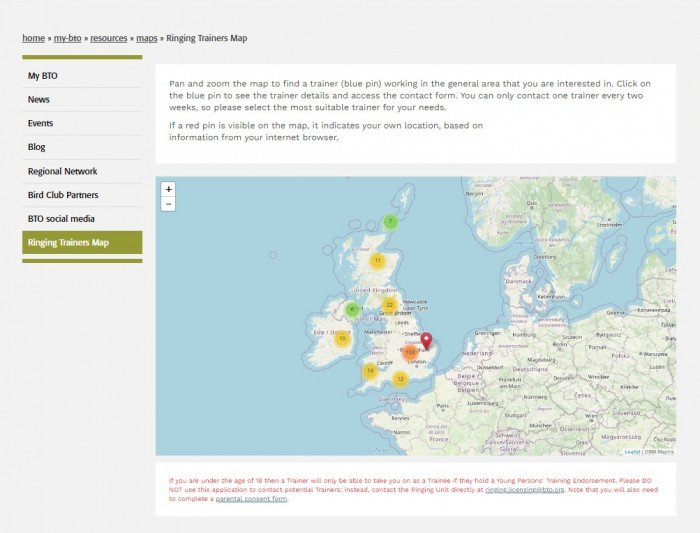Zoom out on the map
The image size is (700, 533).
pos(168,204)
